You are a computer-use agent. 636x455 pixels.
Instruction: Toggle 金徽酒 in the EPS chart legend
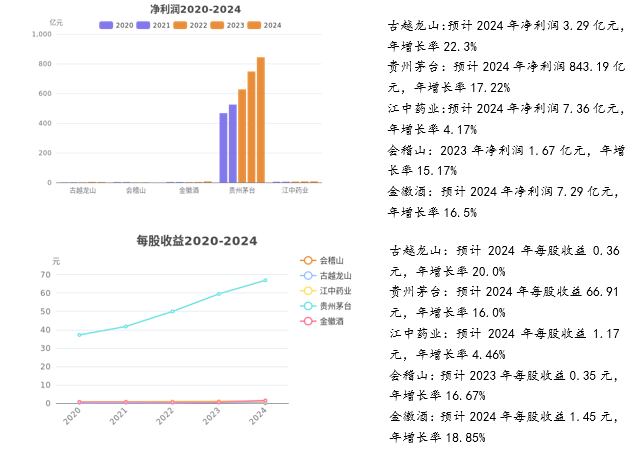[322, 321]
